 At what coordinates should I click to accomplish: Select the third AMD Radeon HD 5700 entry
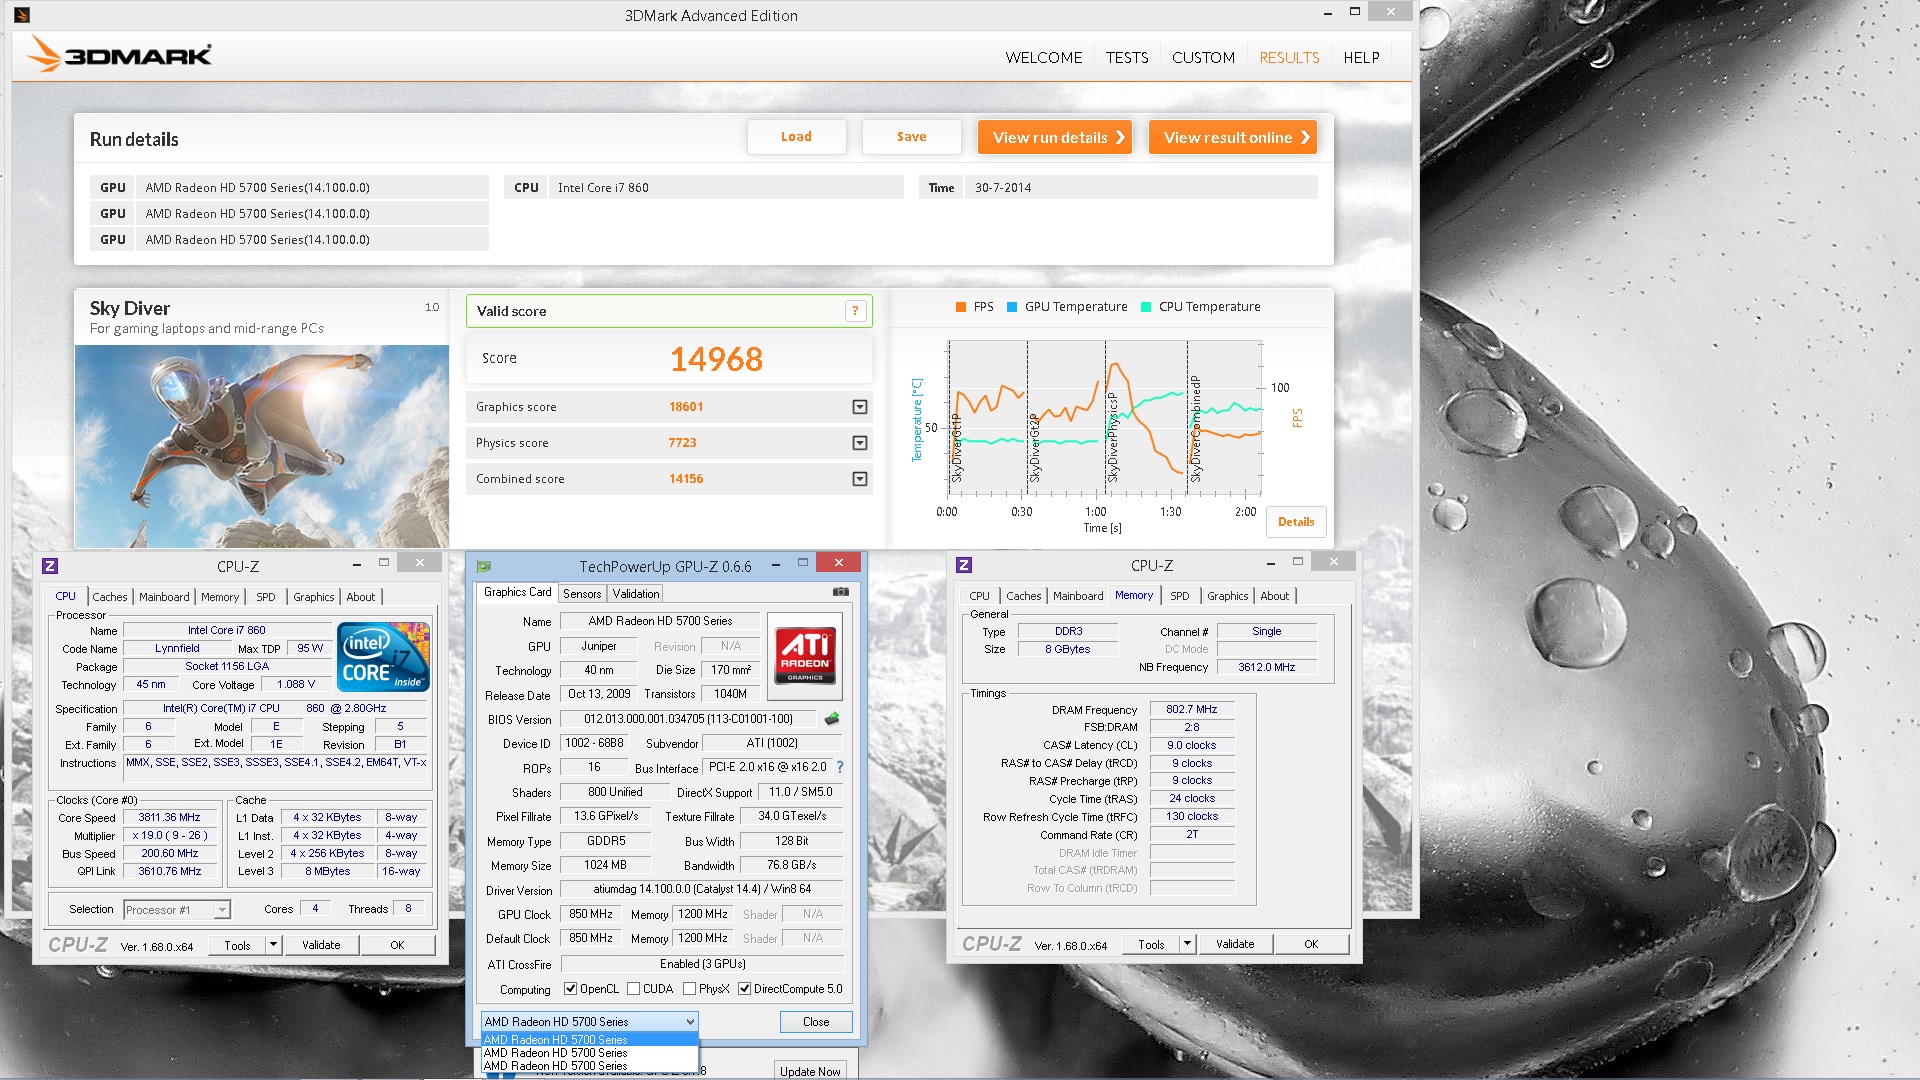point(589,1066)
